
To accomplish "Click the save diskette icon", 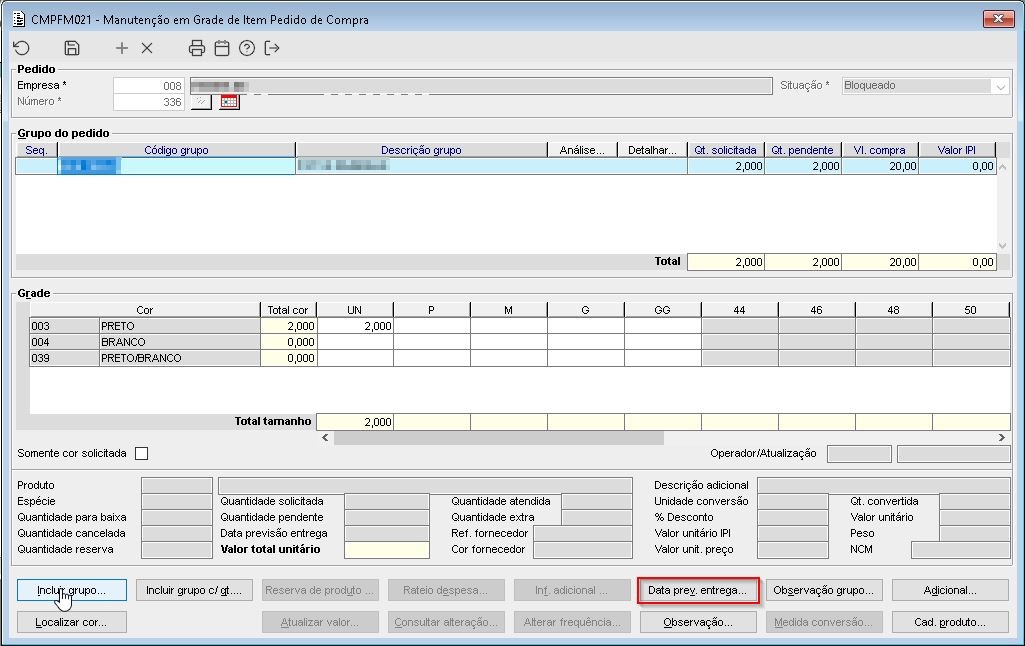I will 72,48.
